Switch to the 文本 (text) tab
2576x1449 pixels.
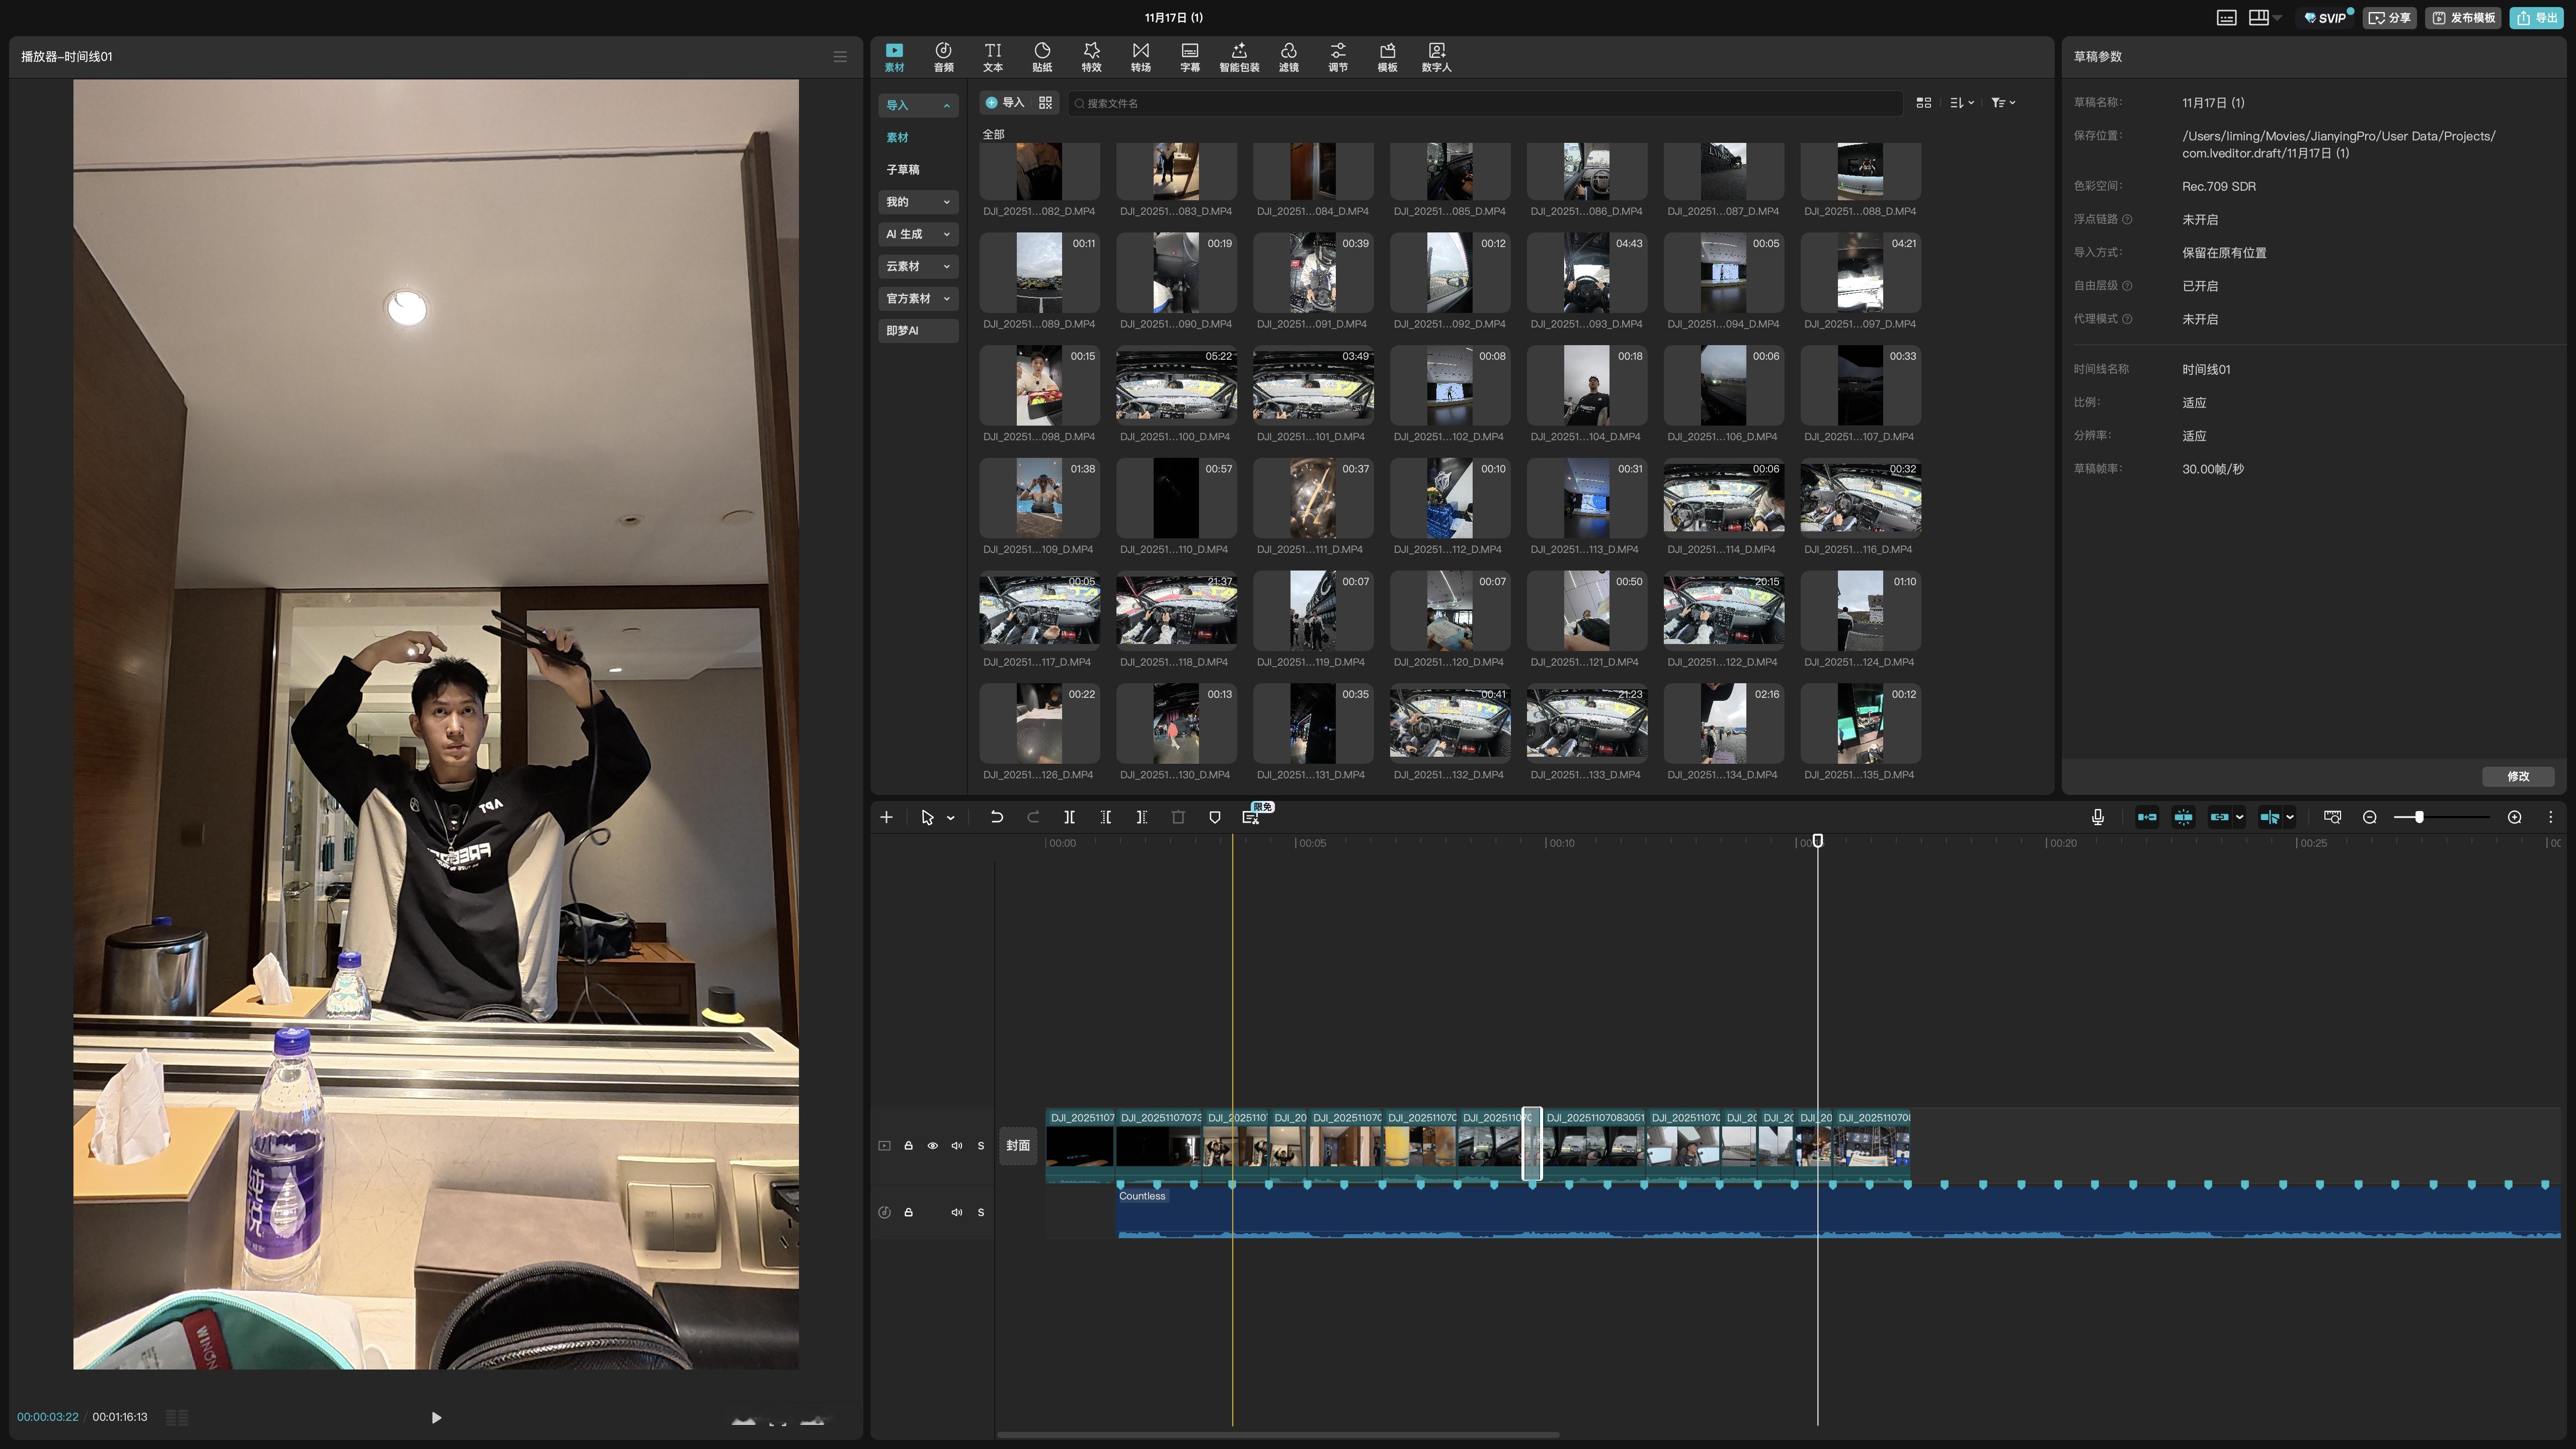coord(992,56)
